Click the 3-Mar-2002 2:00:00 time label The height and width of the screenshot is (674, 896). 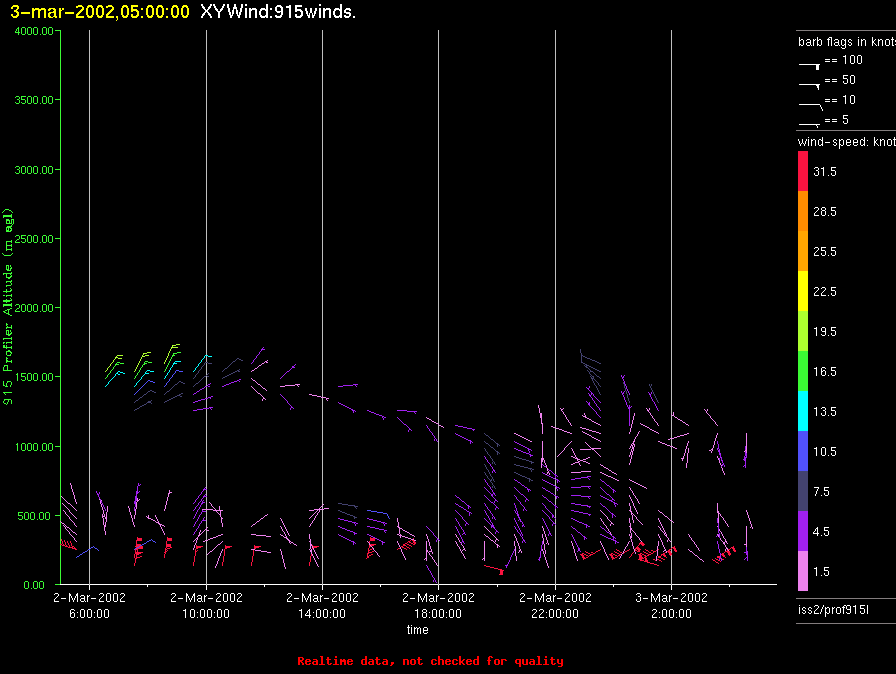coord(671,605)
